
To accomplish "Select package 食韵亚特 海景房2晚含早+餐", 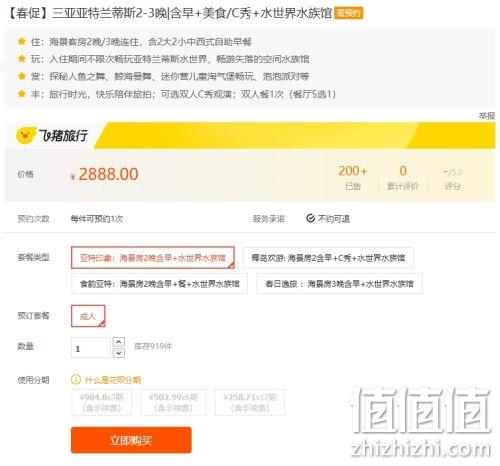I will [159, 284].
